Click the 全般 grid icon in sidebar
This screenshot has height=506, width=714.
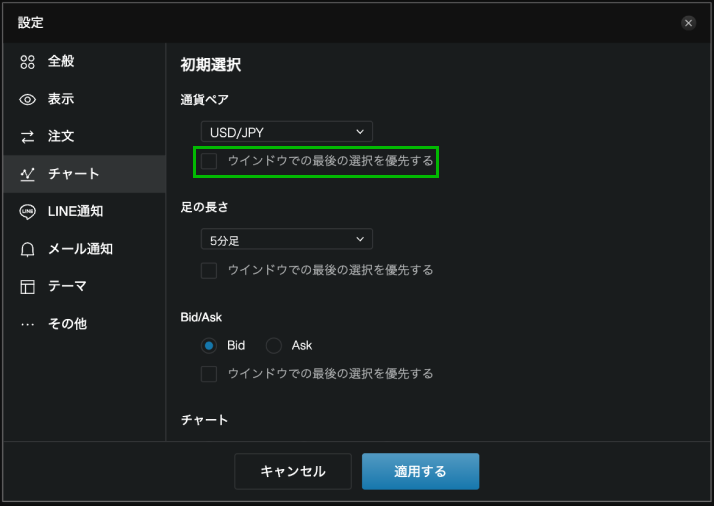point(28,62)
